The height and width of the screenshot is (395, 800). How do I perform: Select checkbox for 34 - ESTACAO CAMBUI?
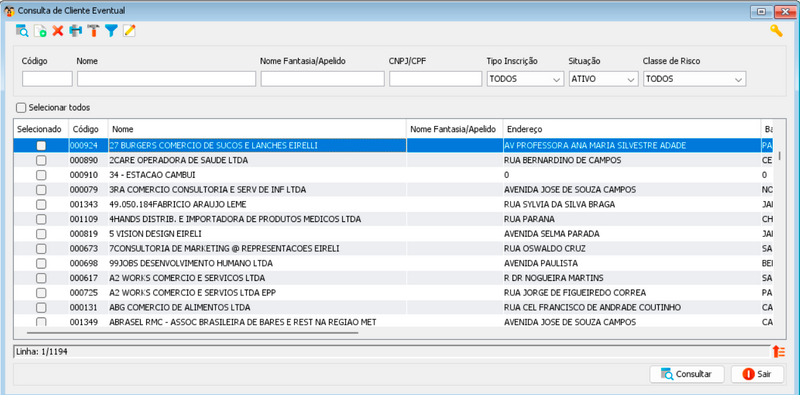point(41,175)
